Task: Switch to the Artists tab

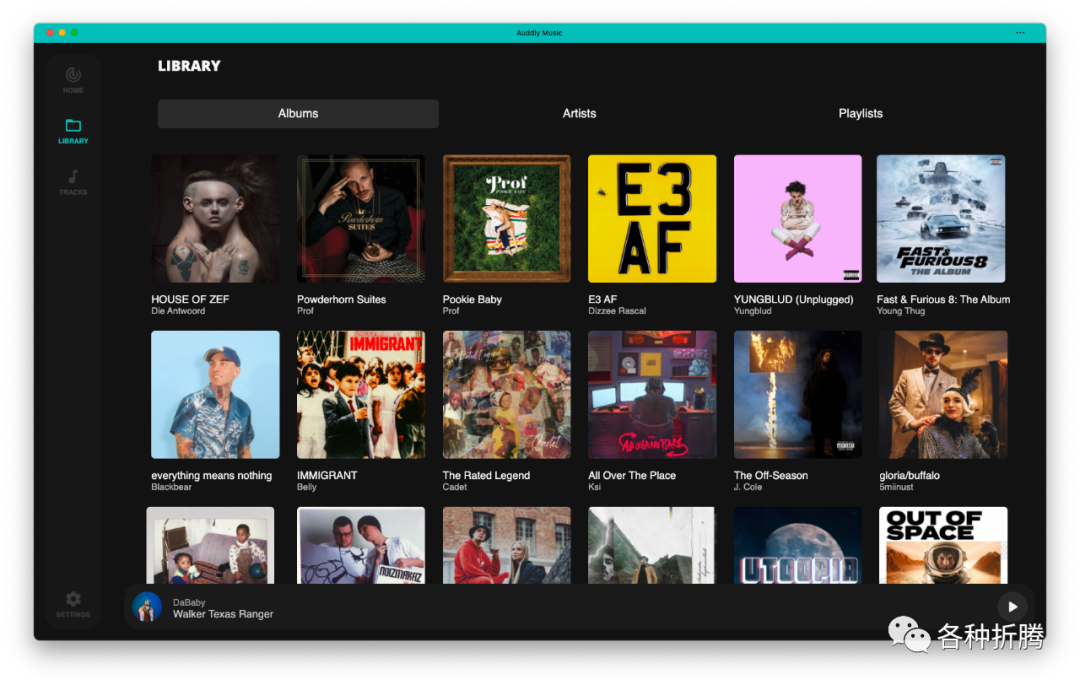Action: click(579, 114)
